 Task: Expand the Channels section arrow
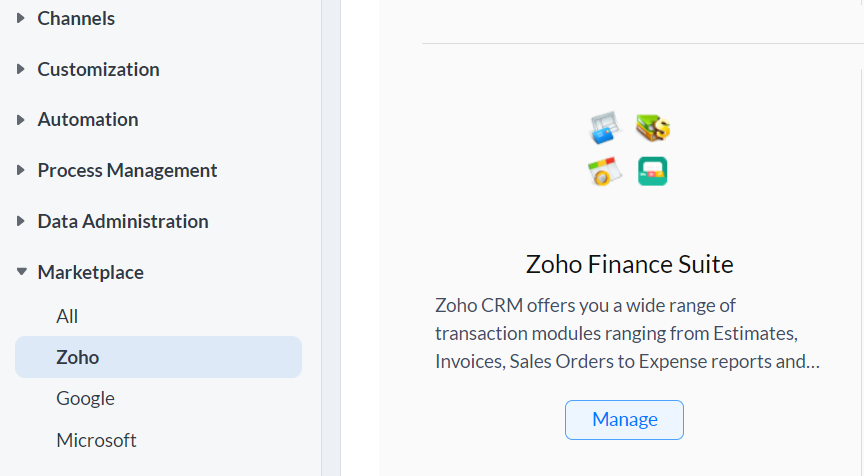tap(21, 18)
